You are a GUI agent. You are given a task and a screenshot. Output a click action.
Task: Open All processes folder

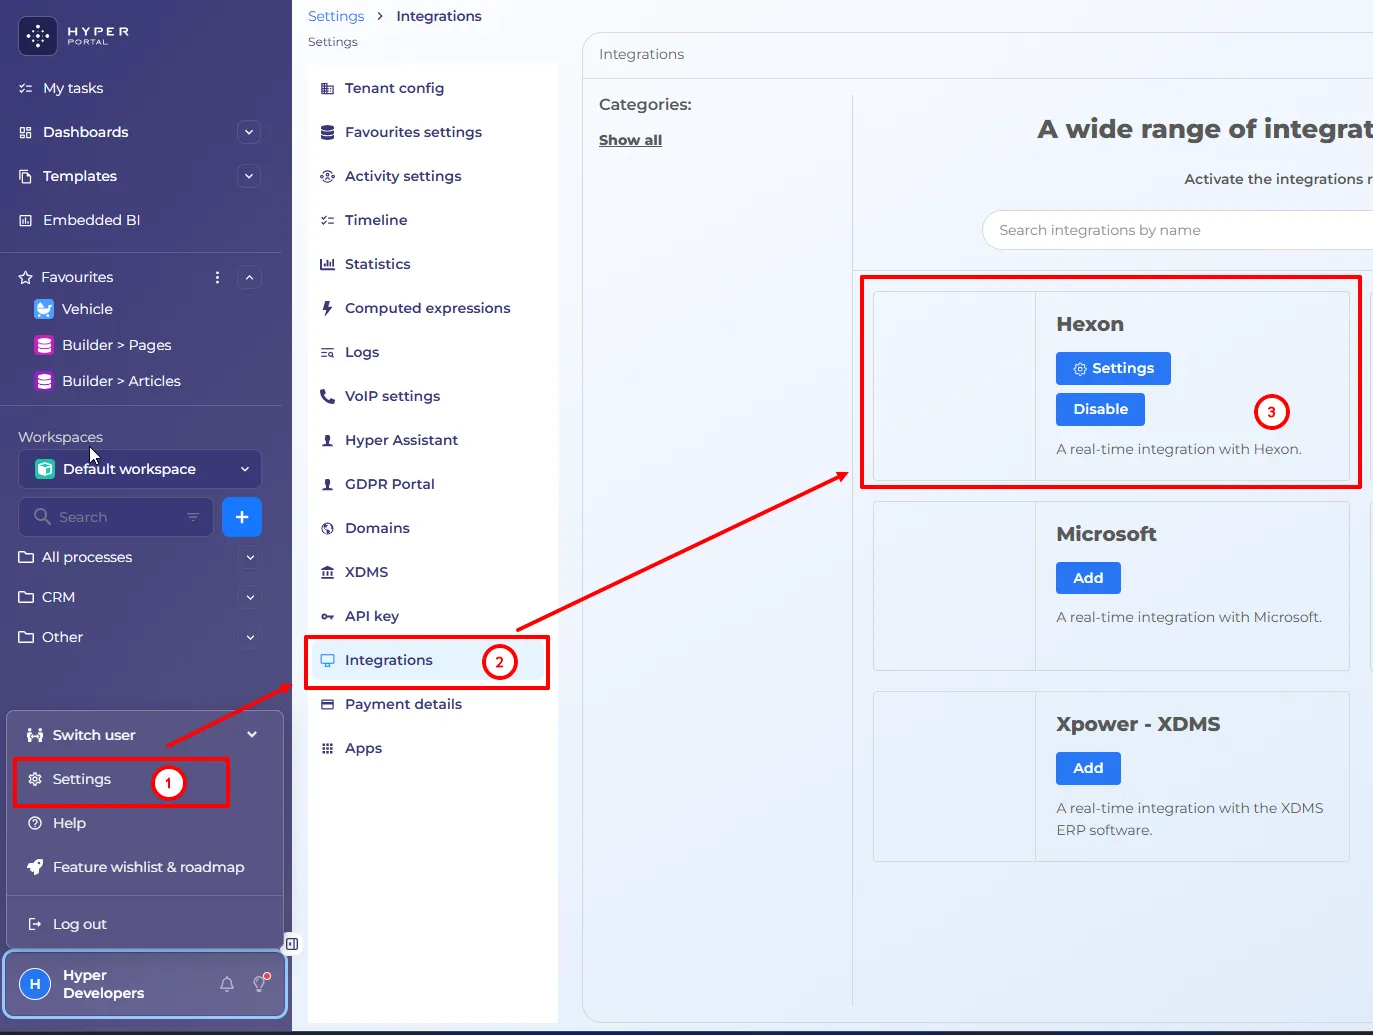click(87, 557)
